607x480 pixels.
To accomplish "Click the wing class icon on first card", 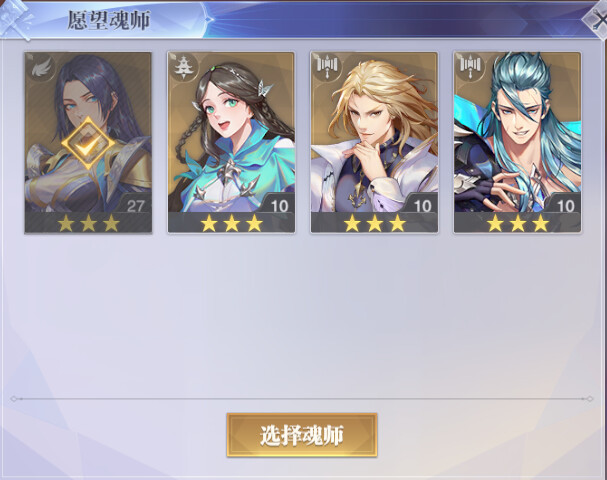I will [x=41, y=68].
